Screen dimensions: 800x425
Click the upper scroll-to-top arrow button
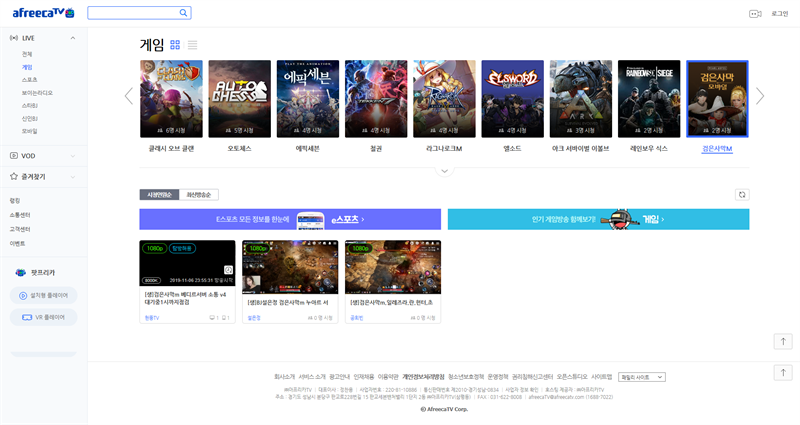click(x=785, y=341)
